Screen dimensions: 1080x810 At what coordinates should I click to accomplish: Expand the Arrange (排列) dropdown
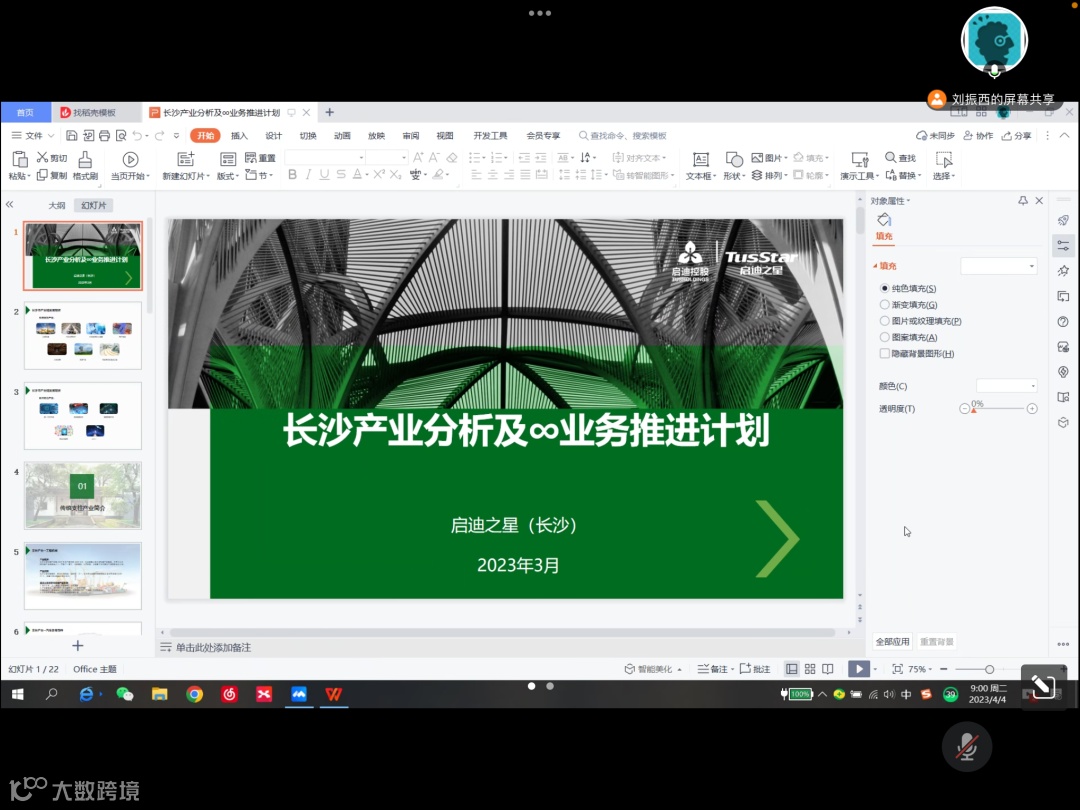click(x=769, y=175)
